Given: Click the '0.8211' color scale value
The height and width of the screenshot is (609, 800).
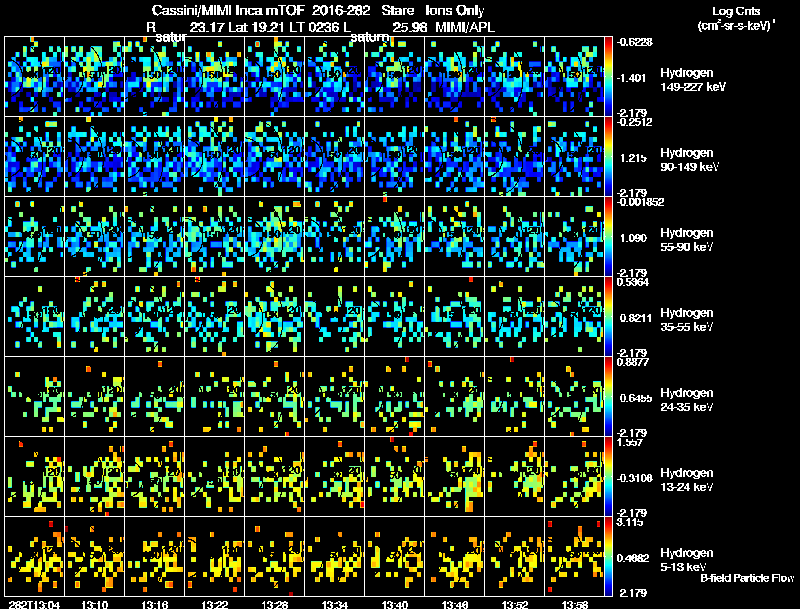Looking at the screenshot, I should [636, 318].
